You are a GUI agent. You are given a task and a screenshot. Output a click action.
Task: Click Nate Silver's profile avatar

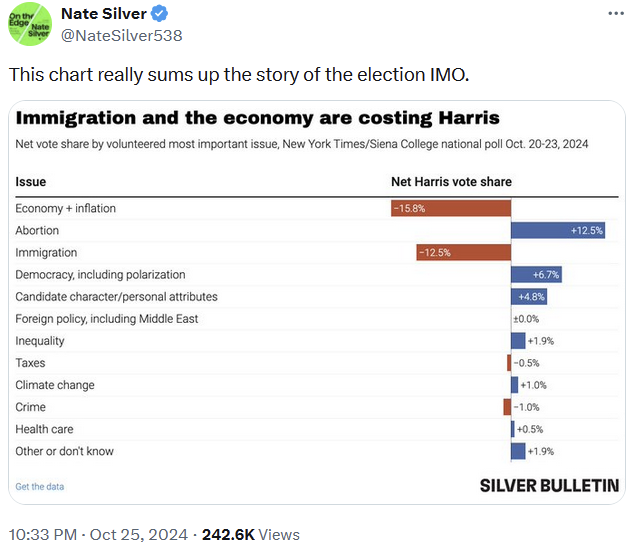[x=29, y=24]
